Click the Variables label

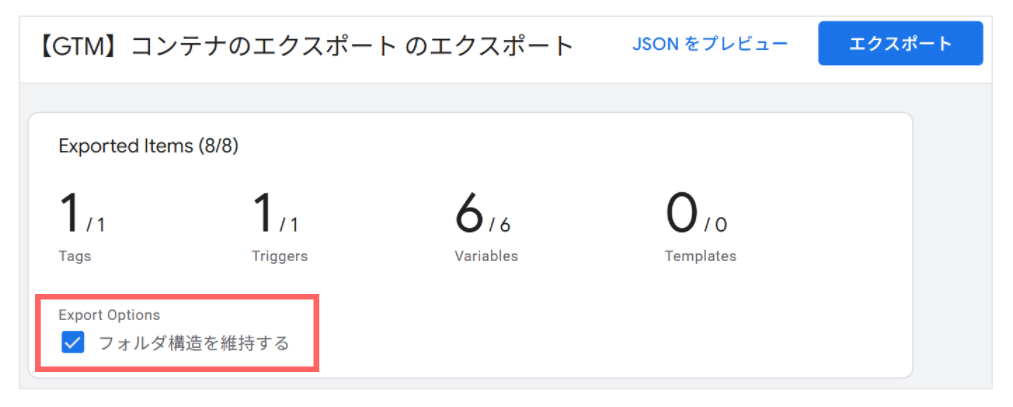click(486, 256)
